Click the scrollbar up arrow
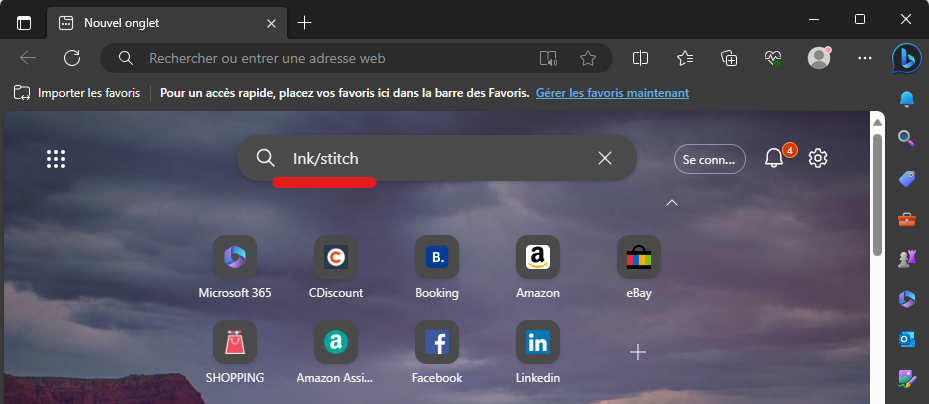 tap(877, 123)
